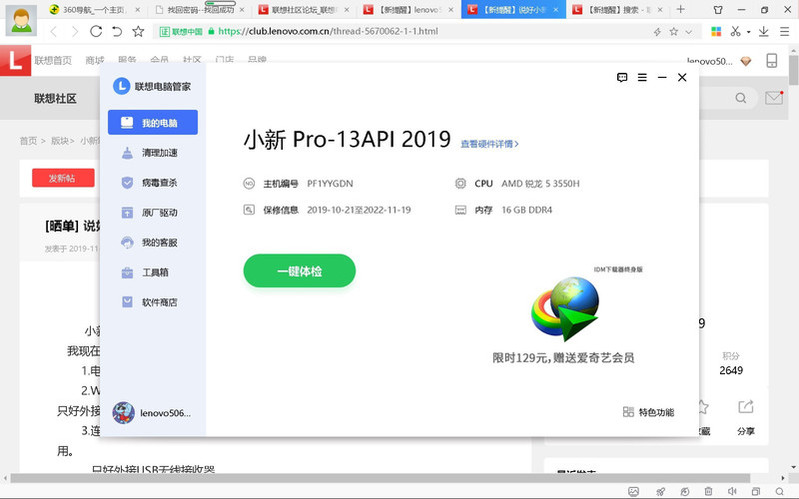
Task: Click the browser user avatar
Action: [21, 20]
